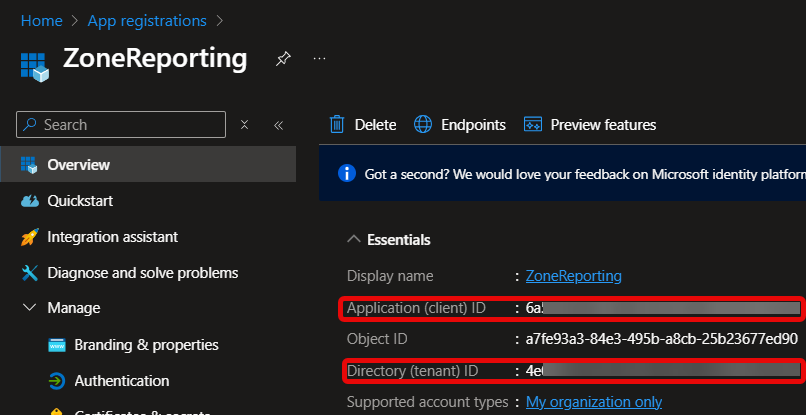Click the globe Endpoints icon
The height and width of the screenshot is (415, 806).
tap(423, 124)
